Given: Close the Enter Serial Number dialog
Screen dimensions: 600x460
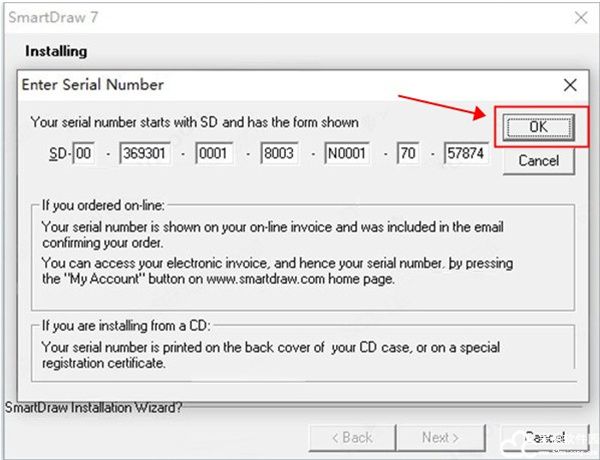Looking at the screenshot, I should [570, 85].
